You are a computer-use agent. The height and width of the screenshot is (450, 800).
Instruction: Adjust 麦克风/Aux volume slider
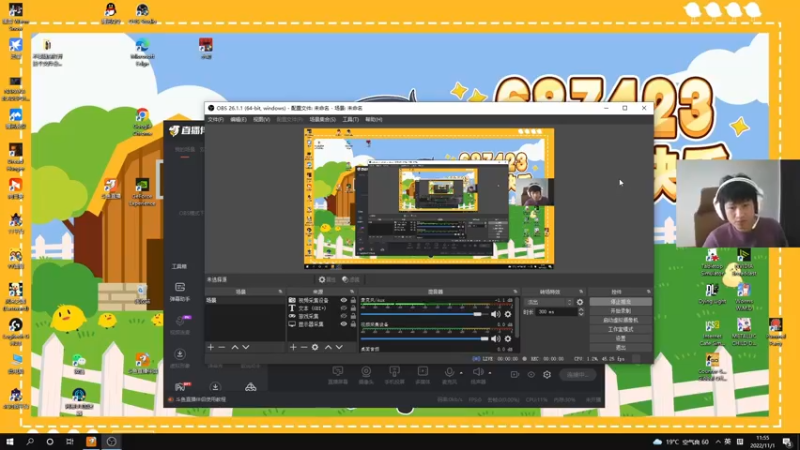click(x=424, y=314)
